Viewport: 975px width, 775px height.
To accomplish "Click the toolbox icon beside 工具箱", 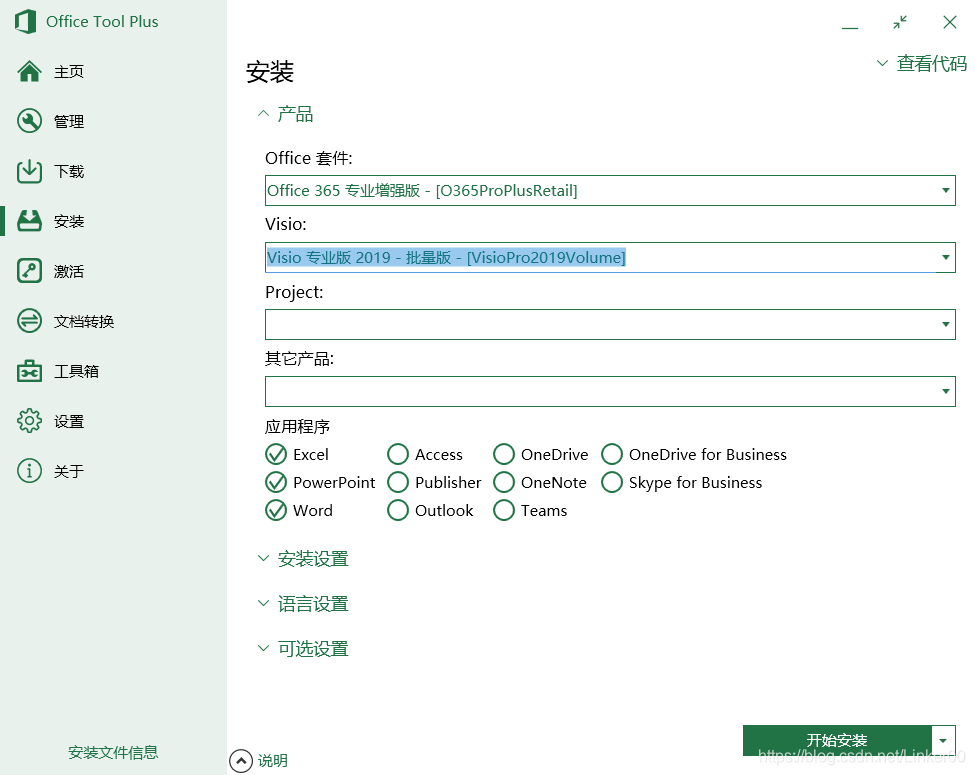I will pyautogui.click(x=29, y=371).
